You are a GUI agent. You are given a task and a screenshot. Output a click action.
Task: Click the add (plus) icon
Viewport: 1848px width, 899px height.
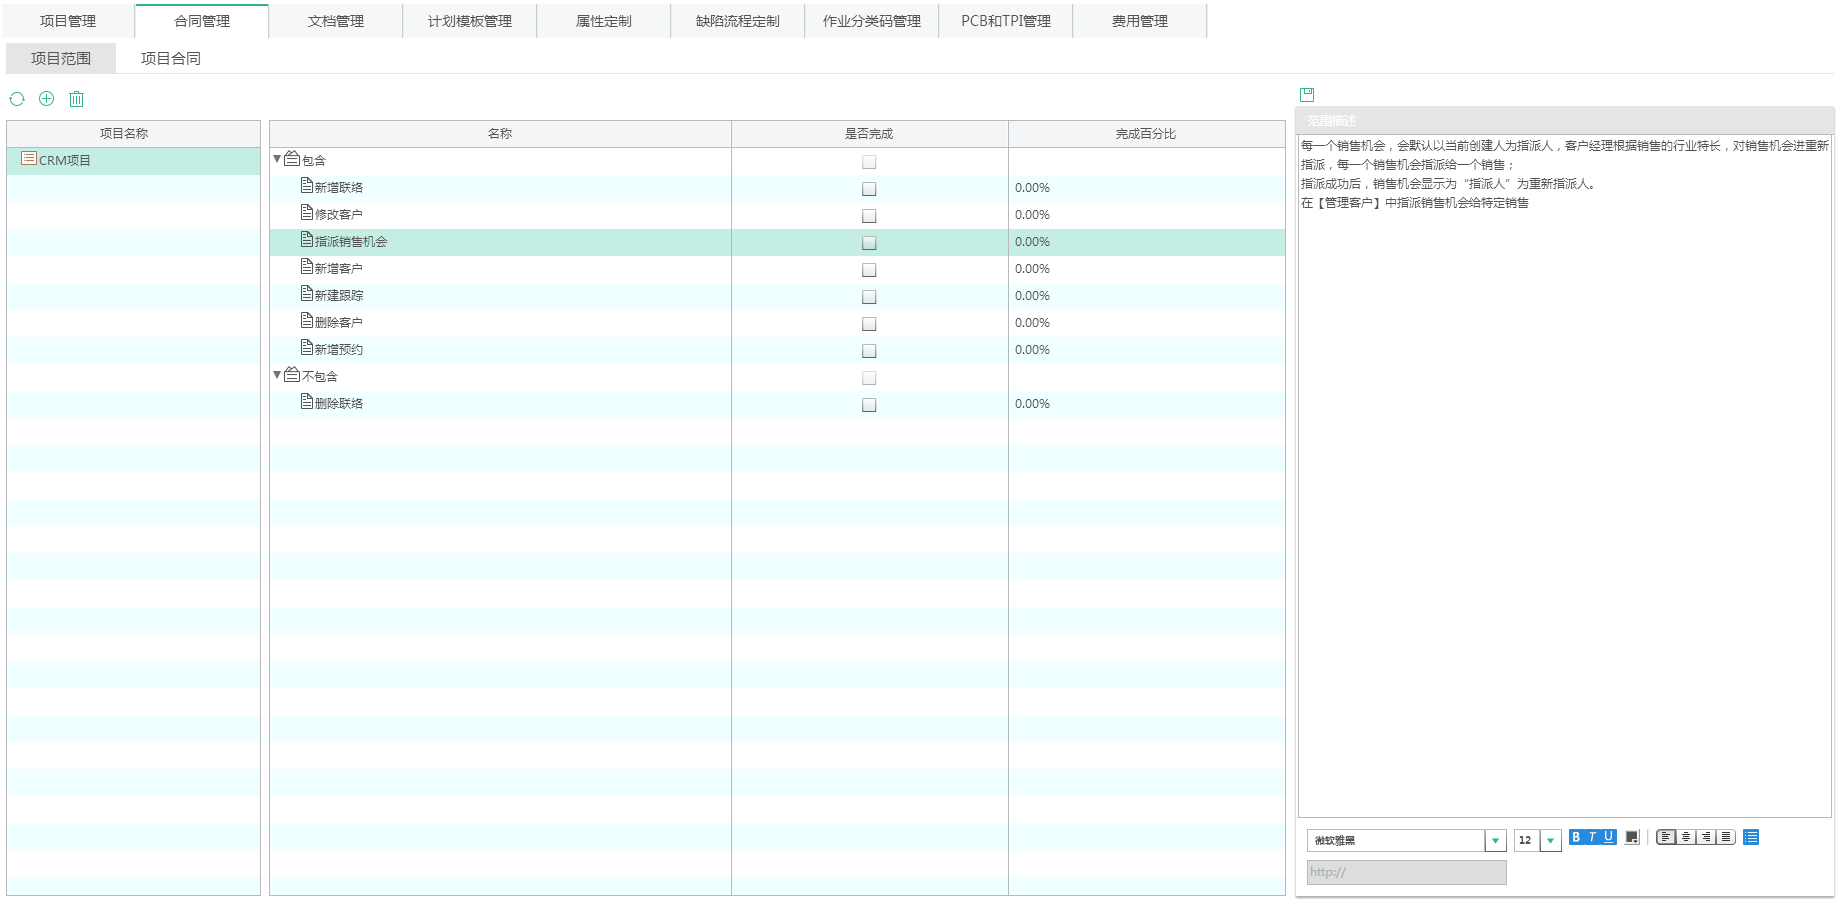(46, 98)
